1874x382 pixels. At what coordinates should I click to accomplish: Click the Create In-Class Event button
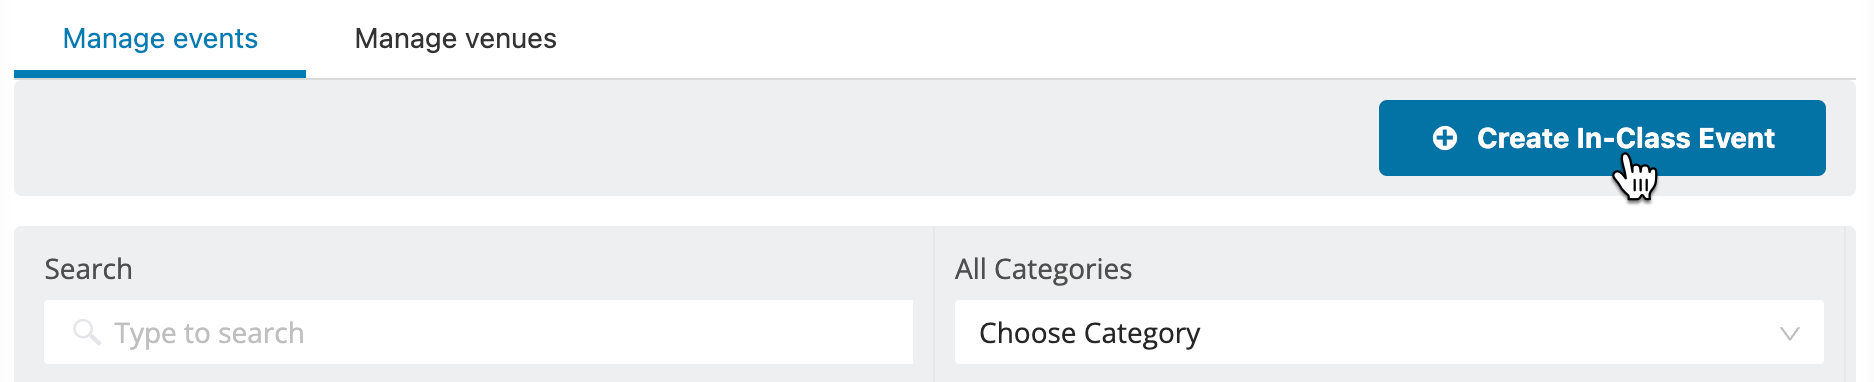pyautogui.click(x=1602, y=138)
